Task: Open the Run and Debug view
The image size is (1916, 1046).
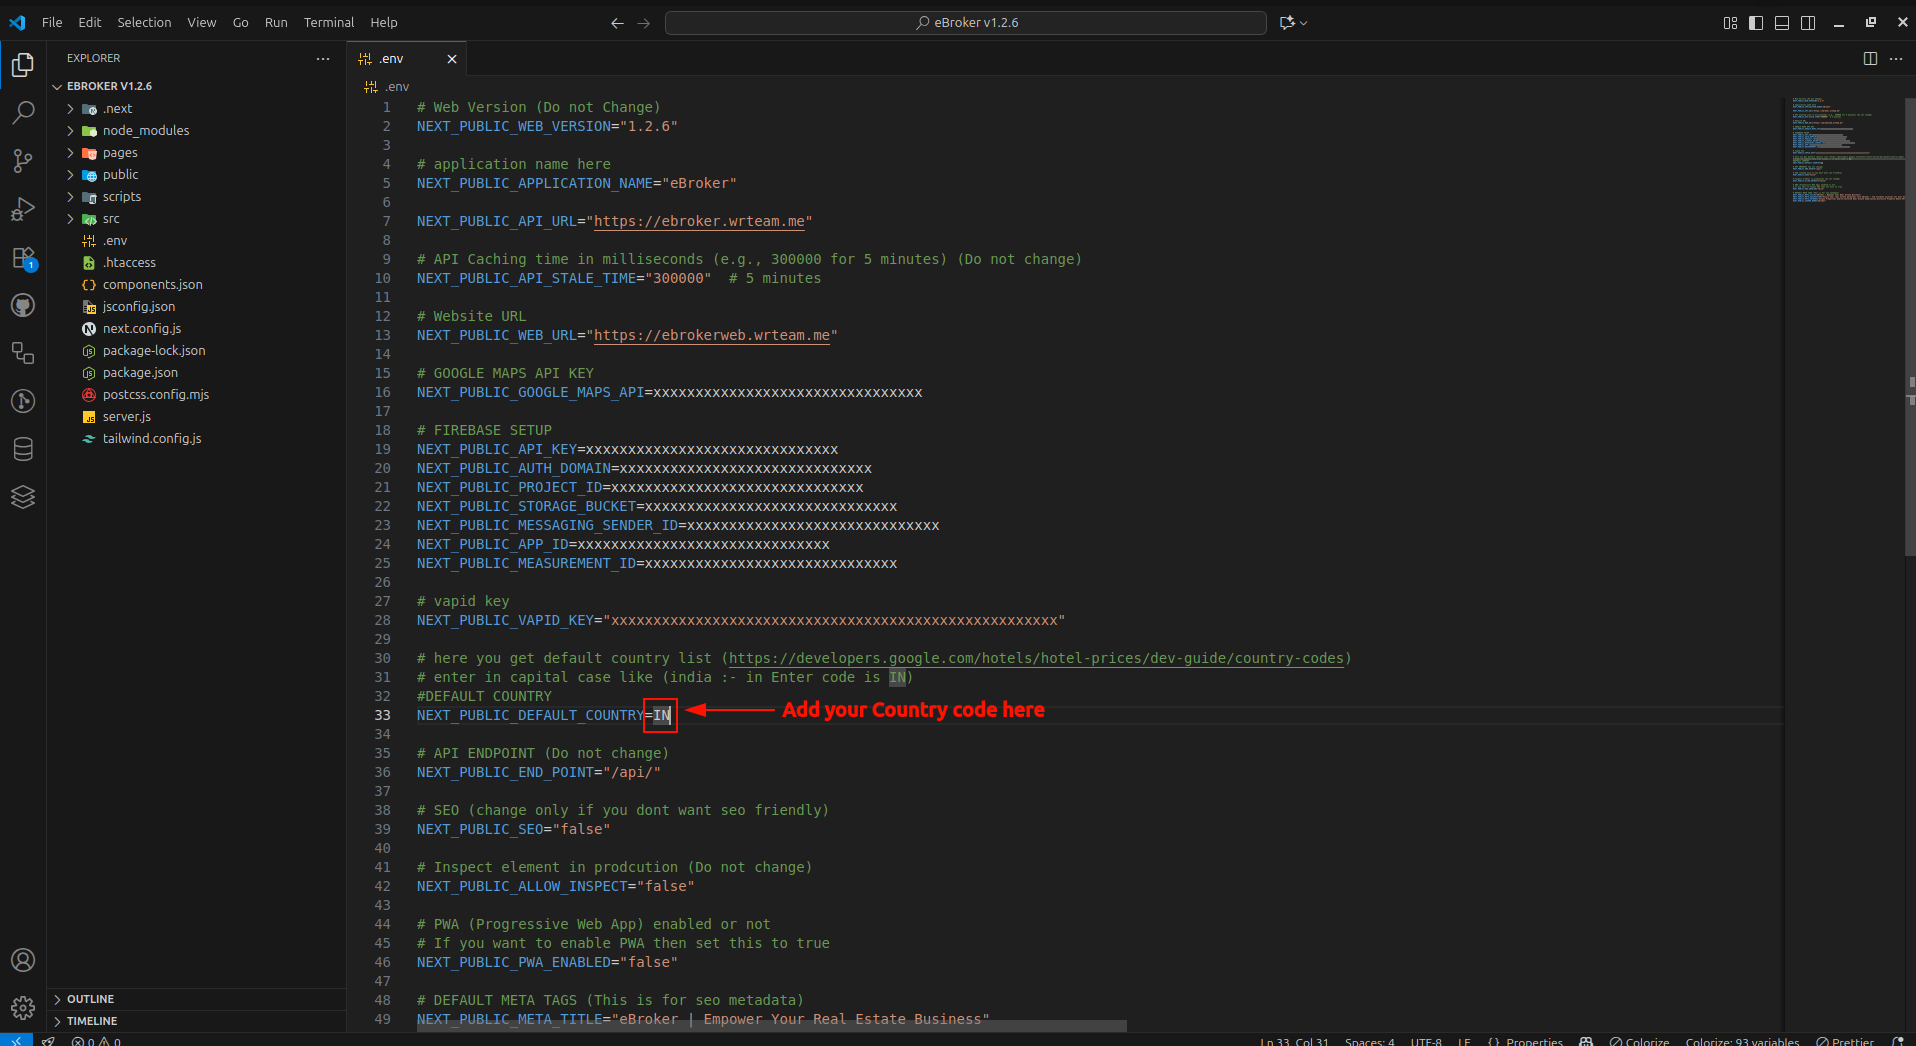Action: coord(23,209)
